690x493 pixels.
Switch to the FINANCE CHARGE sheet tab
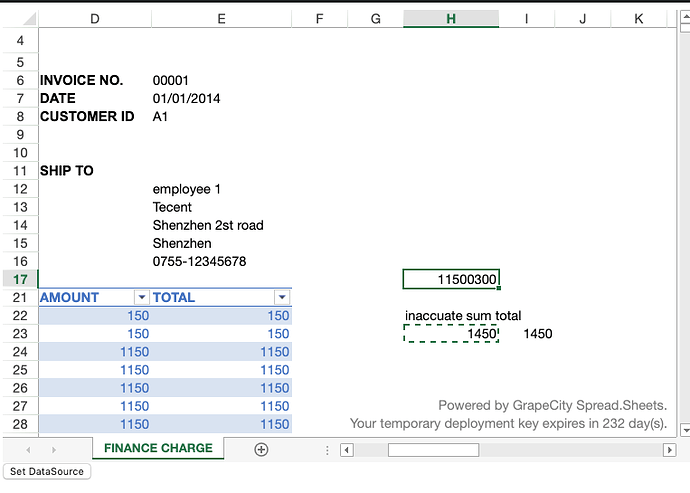(x=158, y=448)
